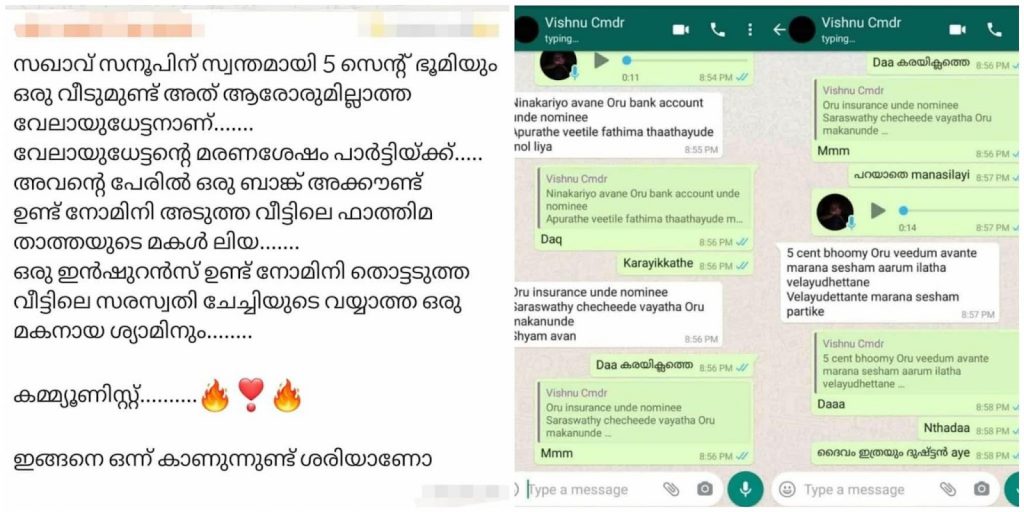The height and width of the screenshot is (512, 1024).
Task: Open emoji picker in right chat
Action: pos(788,489)
